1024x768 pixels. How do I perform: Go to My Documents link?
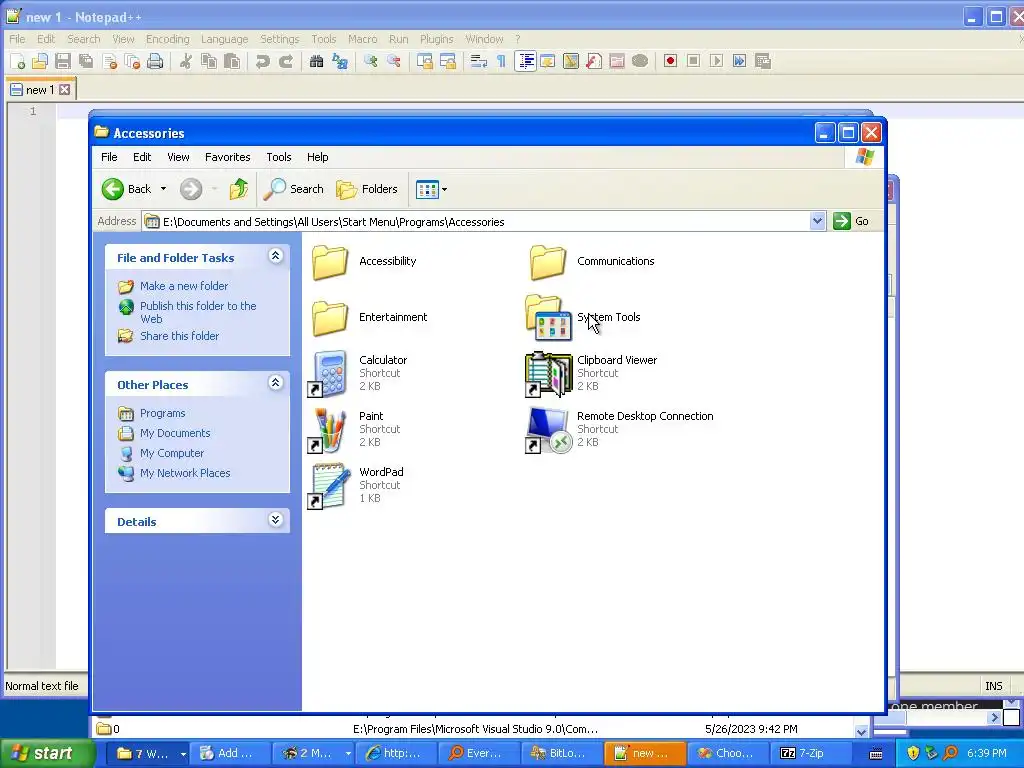(175, 433)
